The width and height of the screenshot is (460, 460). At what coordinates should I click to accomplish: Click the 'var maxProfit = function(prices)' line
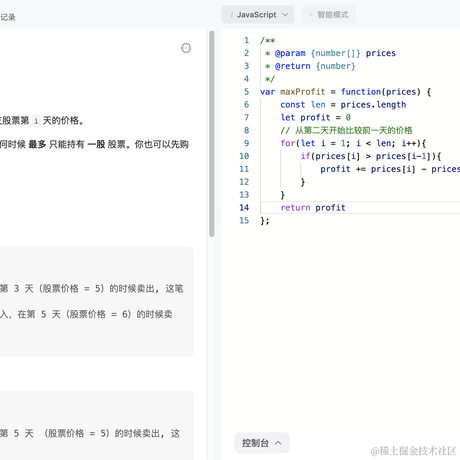click(x=345, y=92)
